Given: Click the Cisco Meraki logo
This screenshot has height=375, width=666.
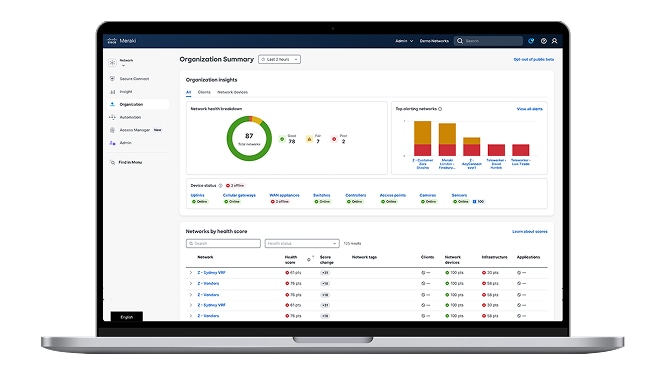Looking at the screenshot, I should [121, 41].
